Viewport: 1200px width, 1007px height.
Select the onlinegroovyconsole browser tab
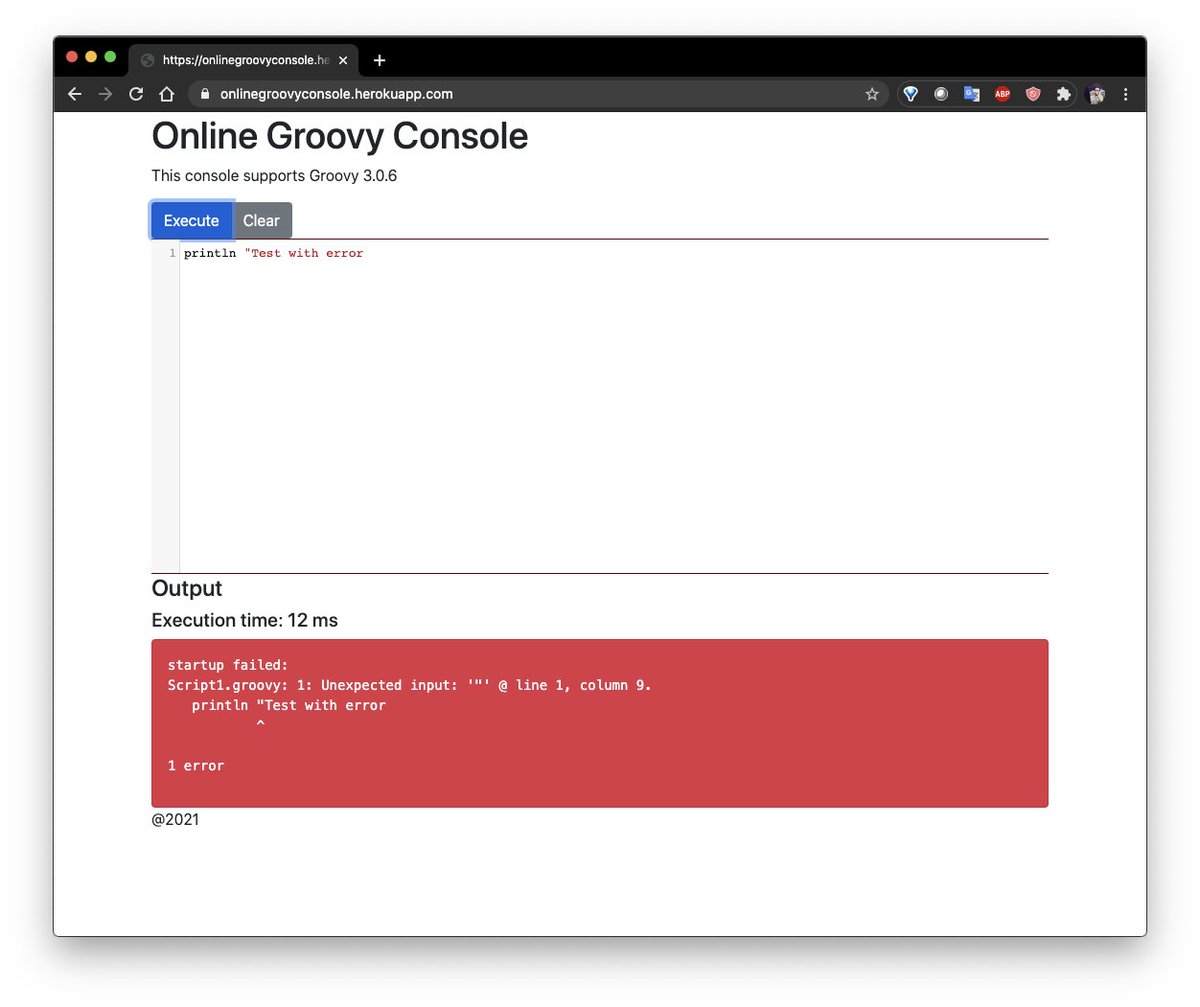click(243, 60)
